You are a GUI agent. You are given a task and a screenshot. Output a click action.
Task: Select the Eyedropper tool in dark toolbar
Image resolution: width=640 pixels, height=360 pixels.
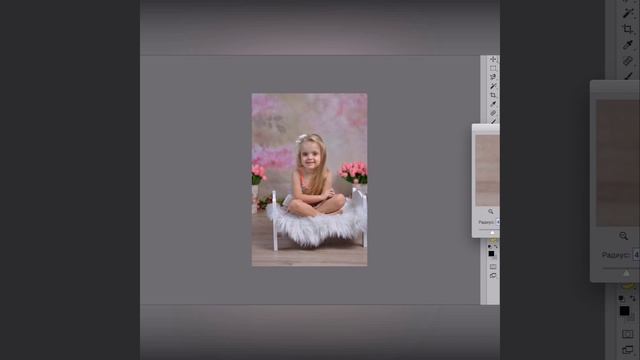tap(628, 45)
